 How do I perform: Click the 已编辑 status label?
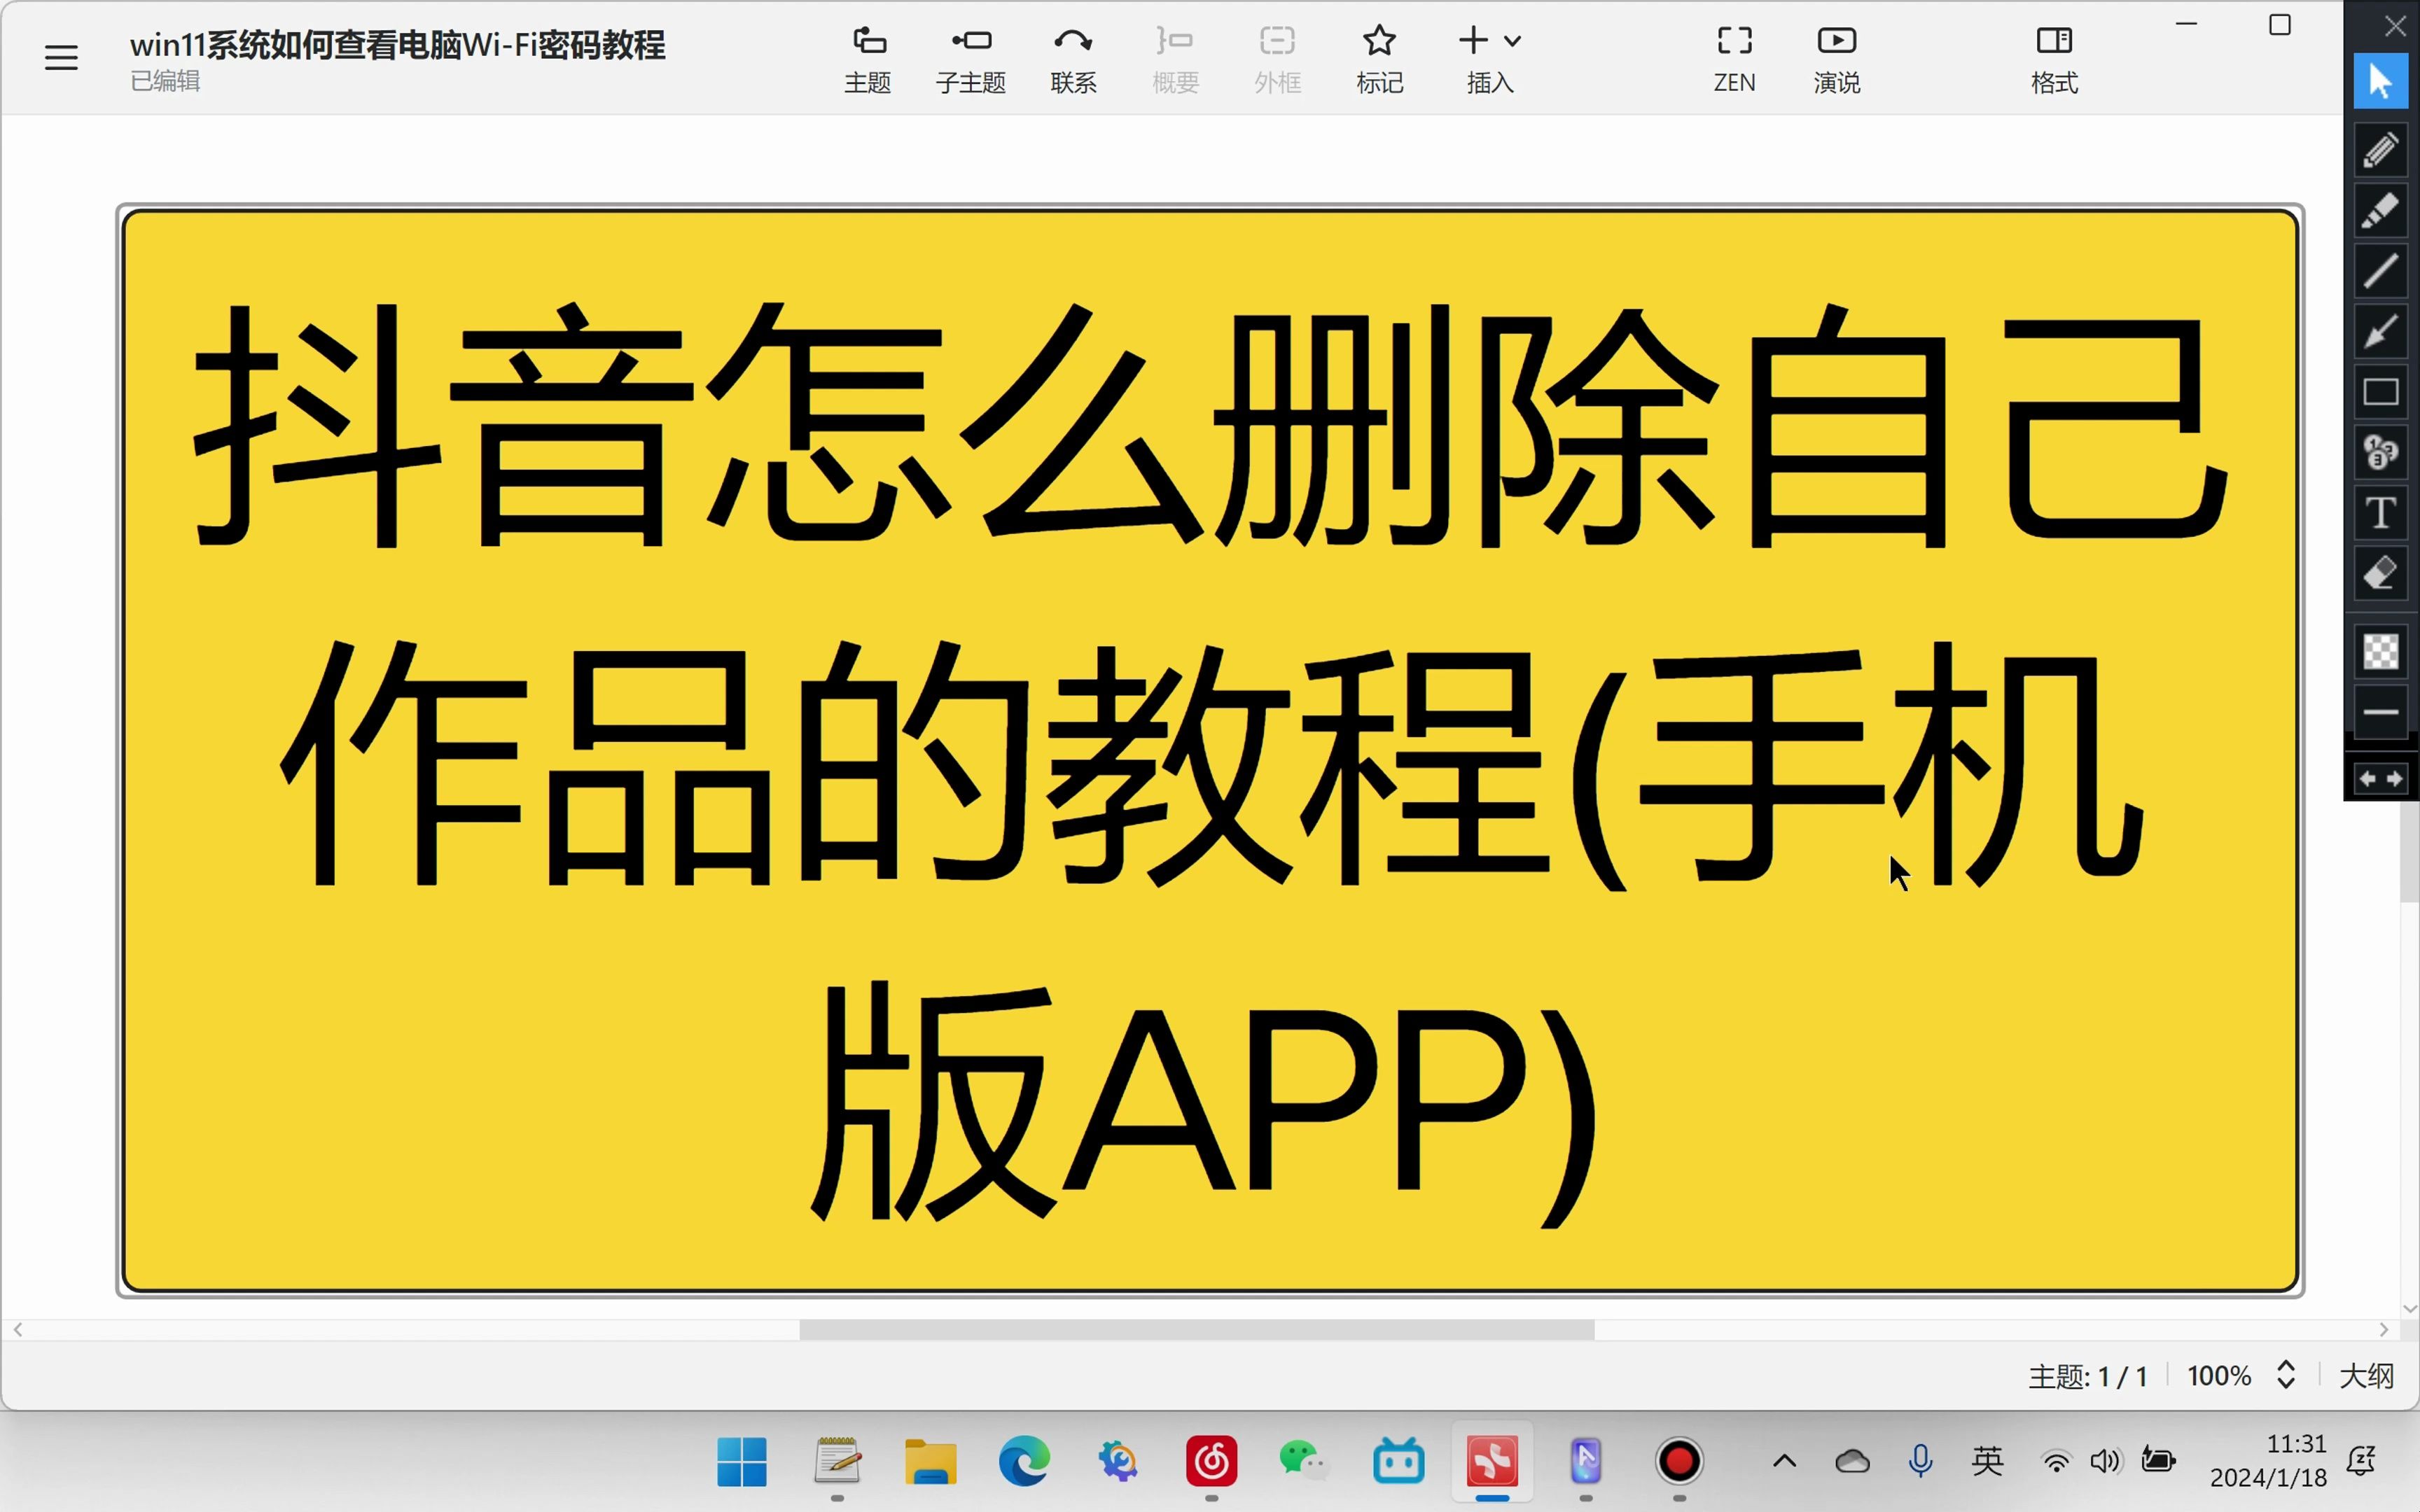pos(166,81)
